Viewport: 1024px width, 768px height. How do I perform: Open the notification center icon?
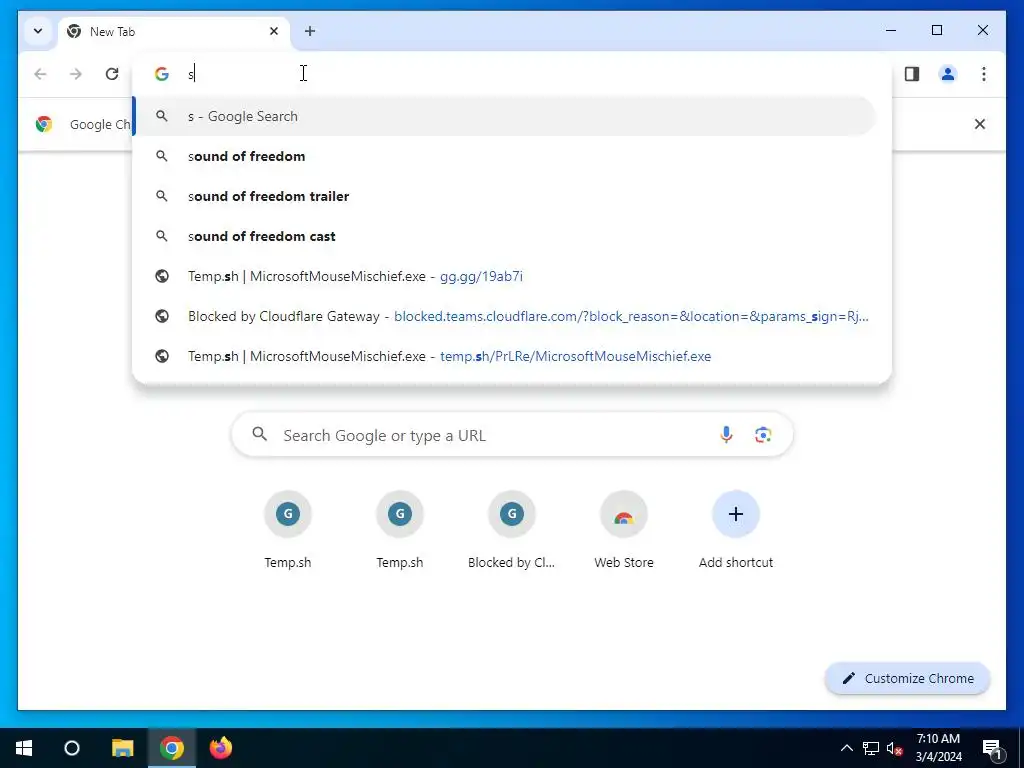(x=992, y=748)
